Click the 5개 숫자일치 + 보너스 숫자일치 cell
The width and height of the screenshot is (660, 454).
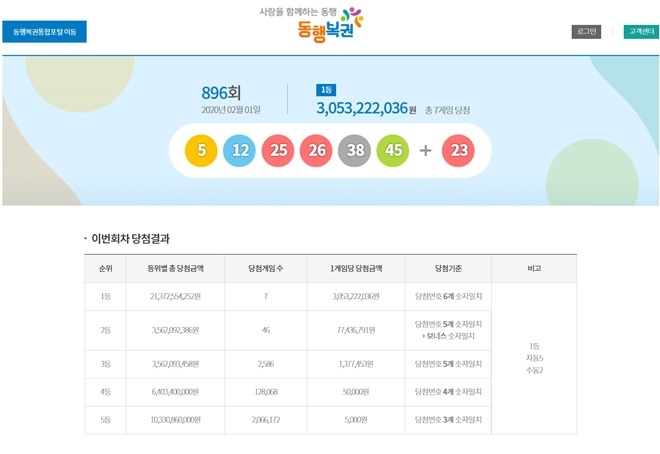point(448,330)
